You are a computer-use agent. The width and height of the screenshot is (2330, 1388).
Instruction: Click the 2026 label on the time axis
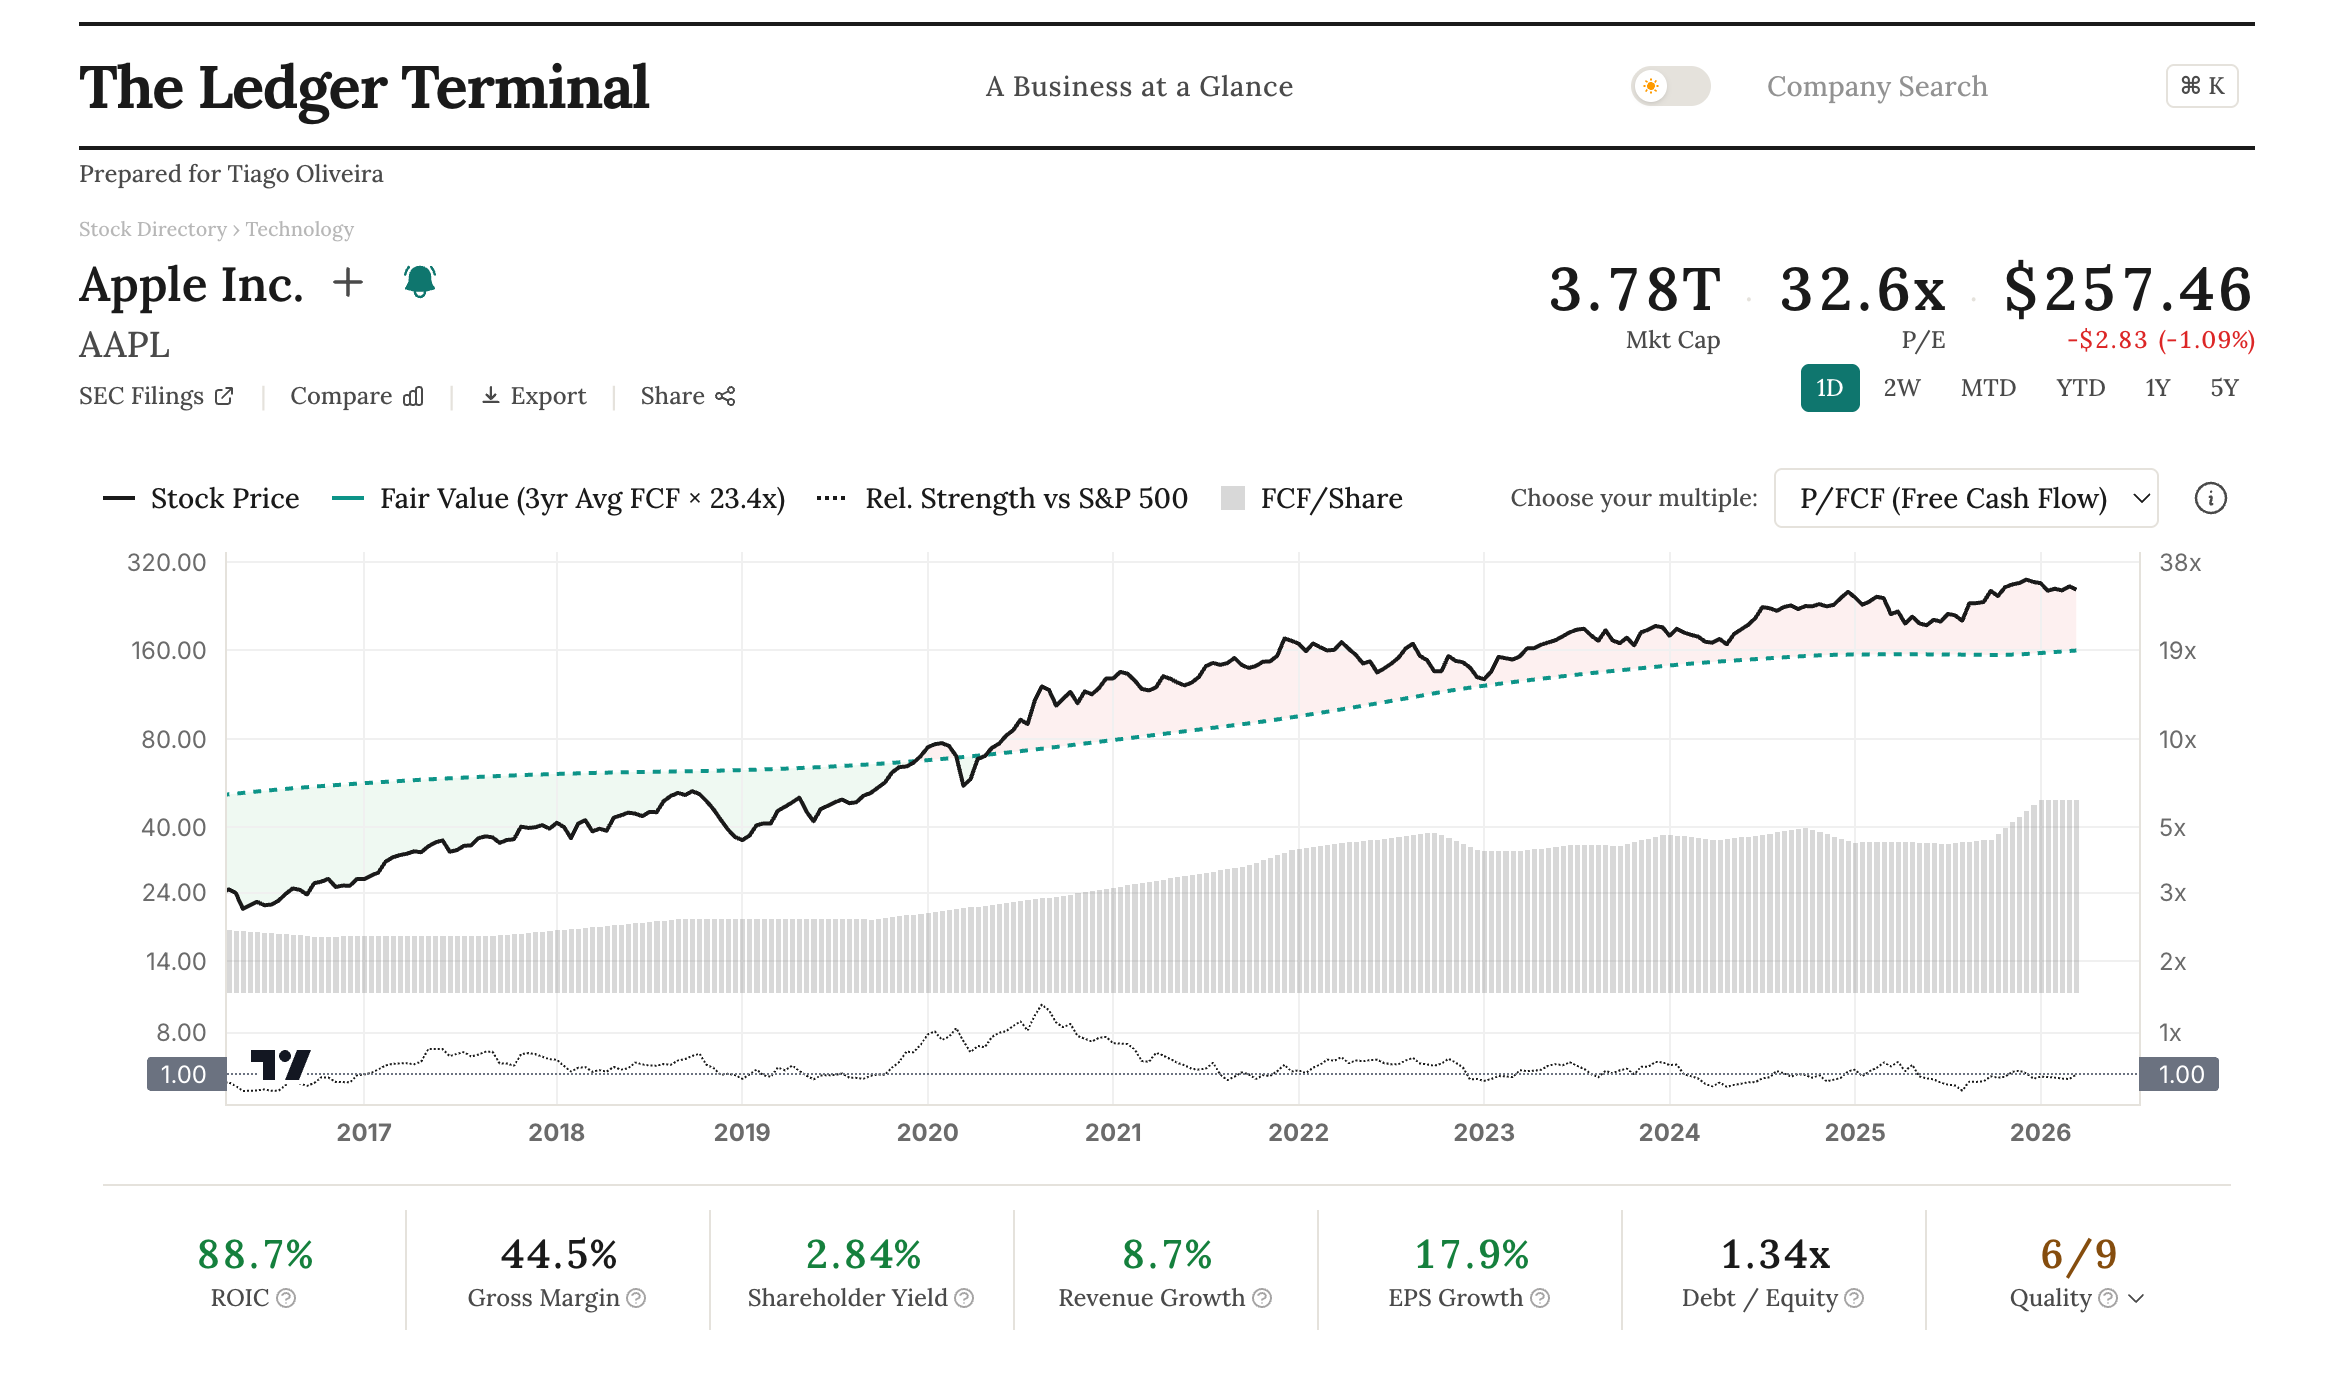point(2040,1132)
